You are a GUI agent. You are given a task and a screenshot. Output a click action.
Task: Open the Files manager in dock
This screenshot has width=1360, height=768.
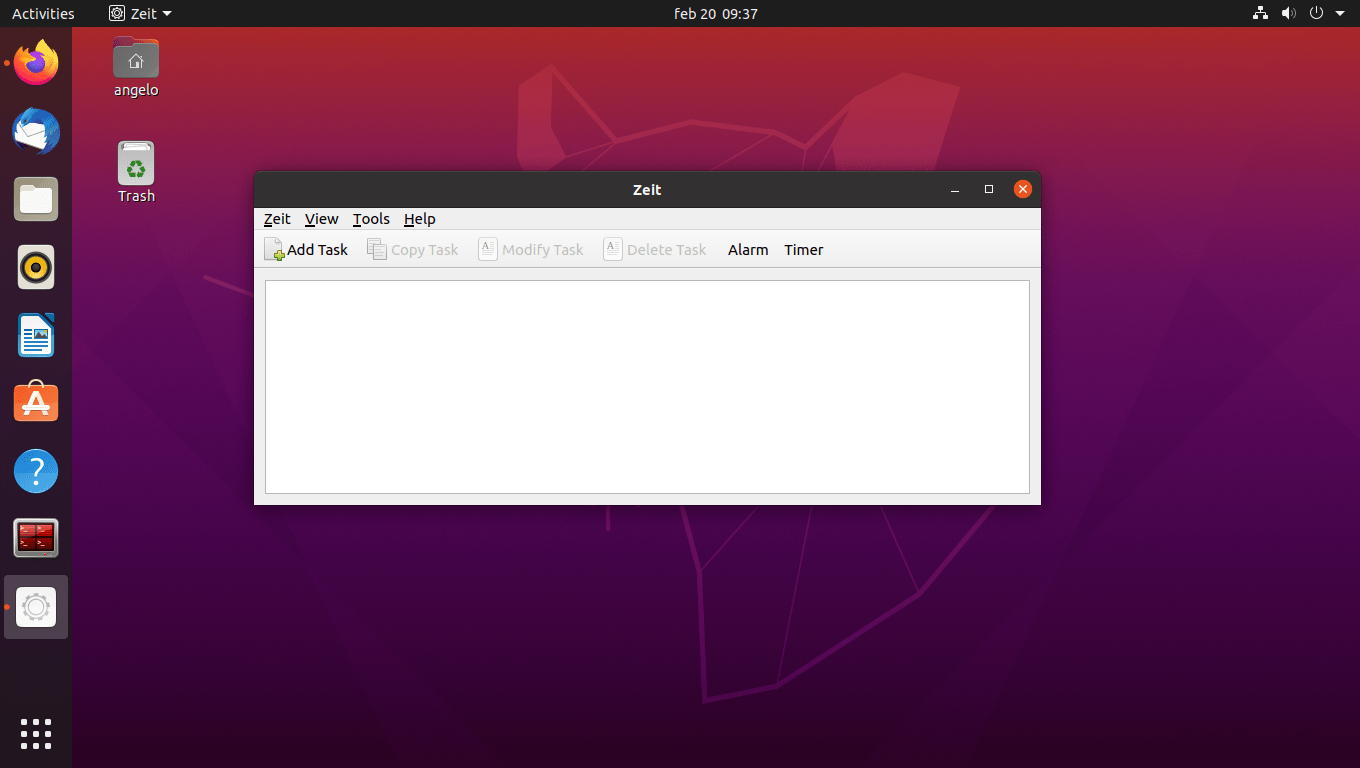point(36,199)
